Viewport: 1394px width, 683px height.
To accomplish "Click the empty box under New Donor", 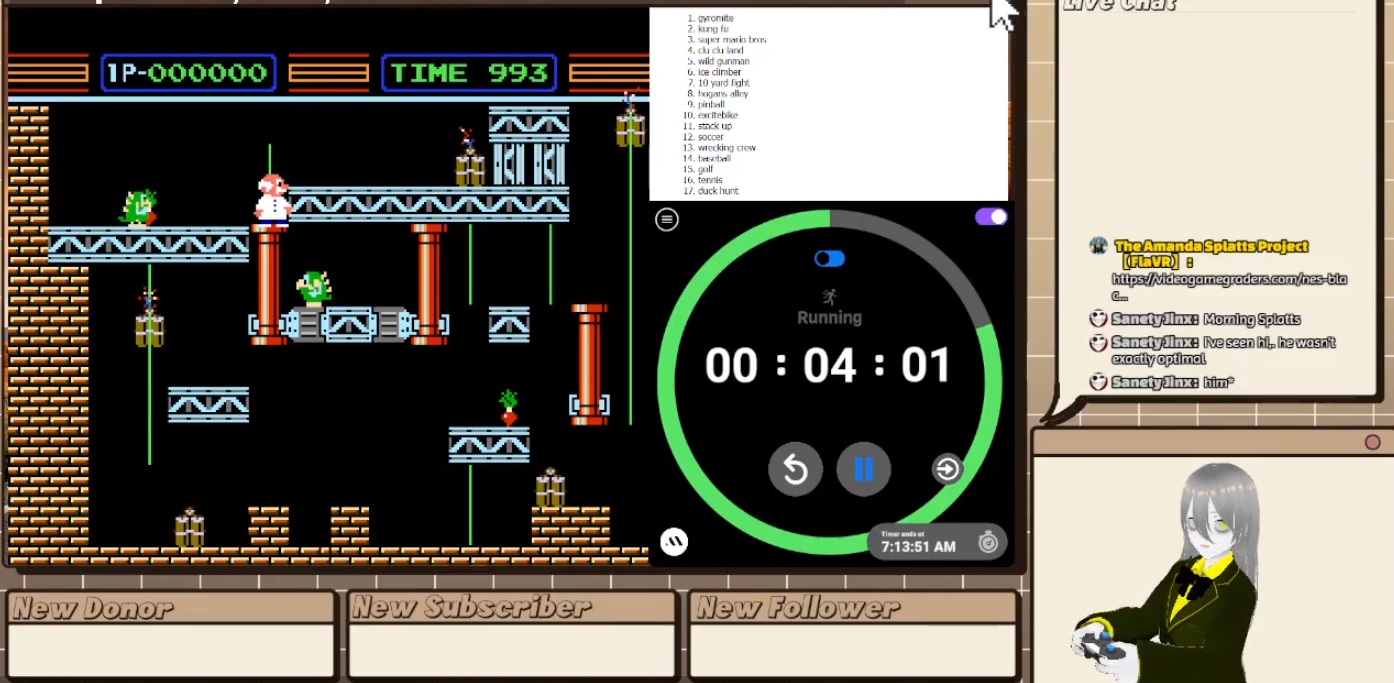I will 171,650.
